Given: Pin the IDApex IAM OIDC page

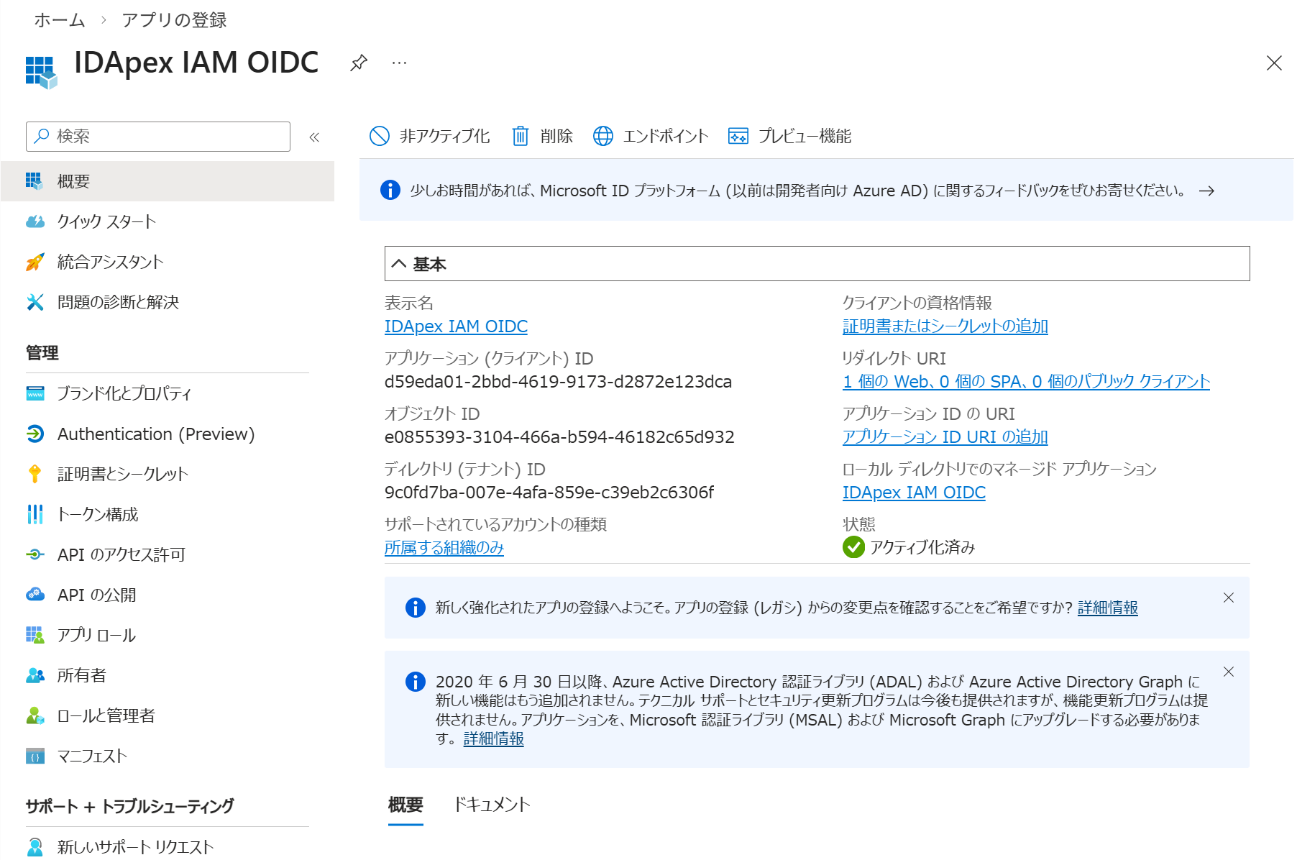Looking at the screenshot, I should (x=358, y=63).
